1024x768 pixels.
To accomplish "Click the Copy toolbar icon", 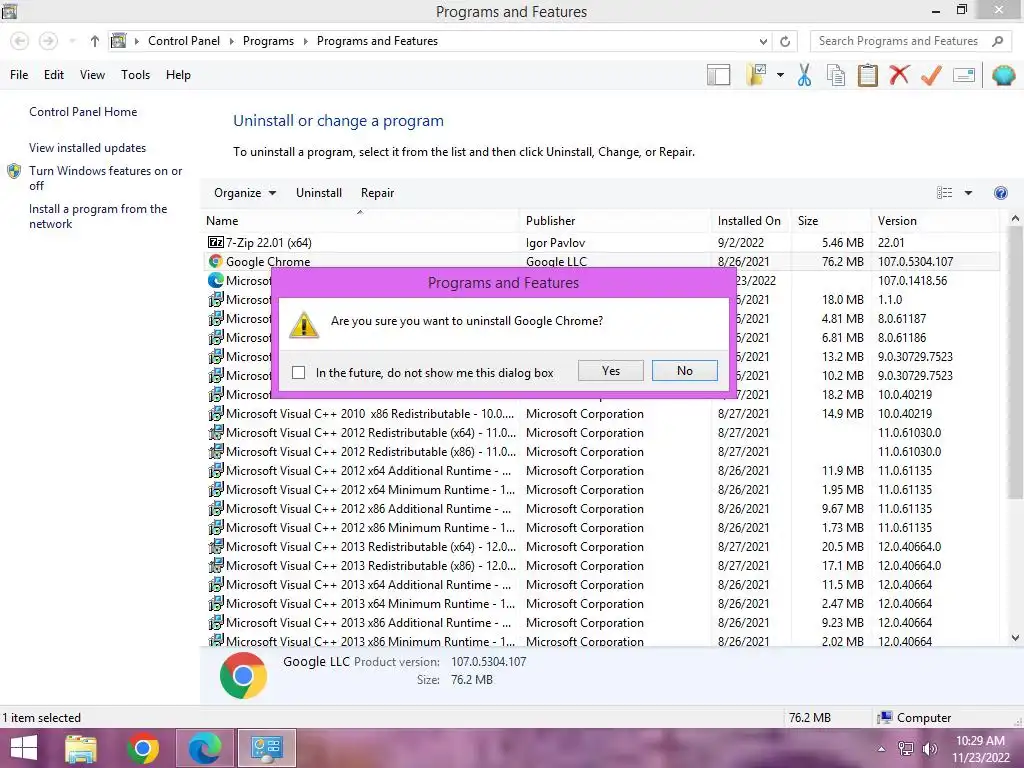I will (836, 75).
